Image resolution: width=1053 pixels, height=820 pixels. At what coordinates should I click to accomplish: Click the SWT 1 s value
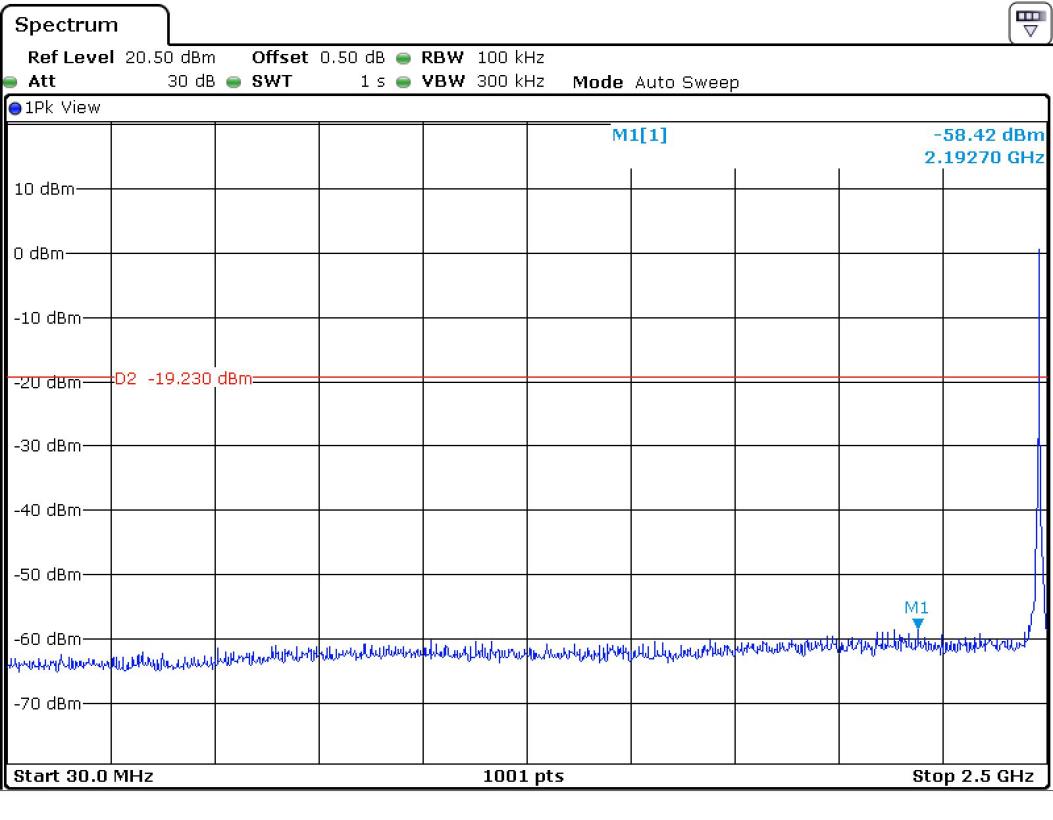(x=373, y=81)
